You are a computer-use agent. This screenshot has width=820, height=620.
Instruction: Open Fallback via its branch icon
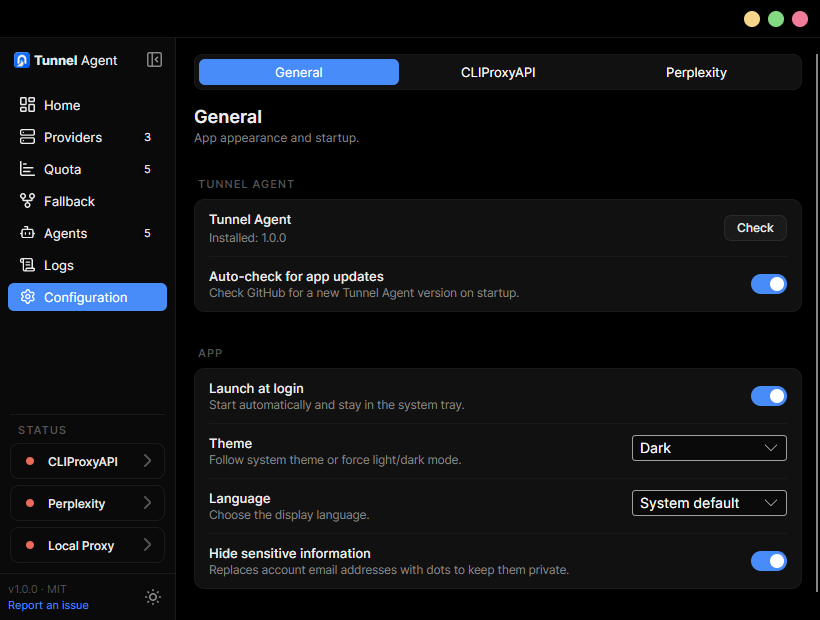coord(27,201)
